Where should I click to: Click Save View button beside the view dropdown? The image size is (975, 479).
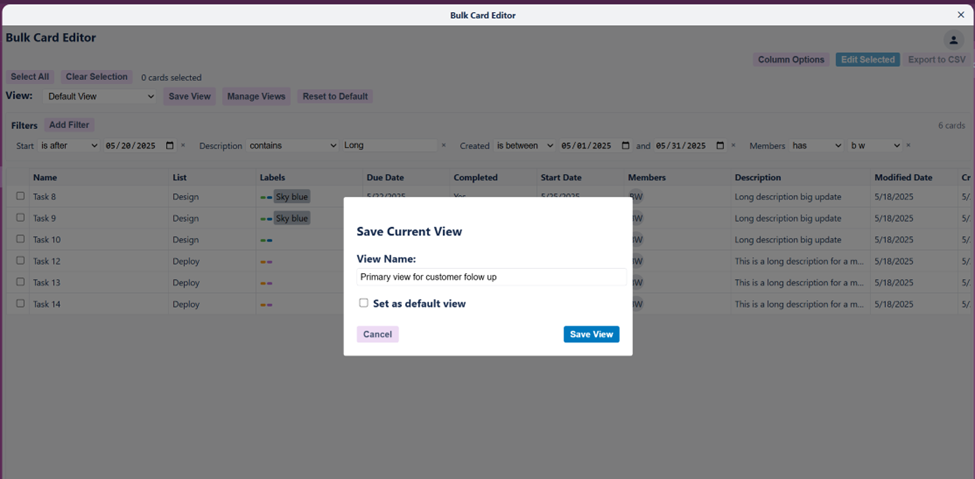(x=190, y=96)
